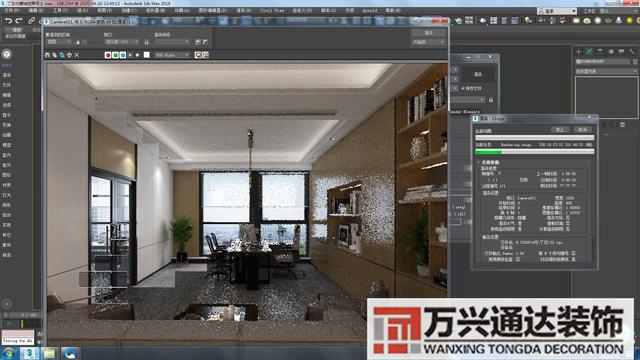Viewport: 640px width, 360px height.
Task: Click the teapot Render Setup toolbar icon
Action: (483, 20)
